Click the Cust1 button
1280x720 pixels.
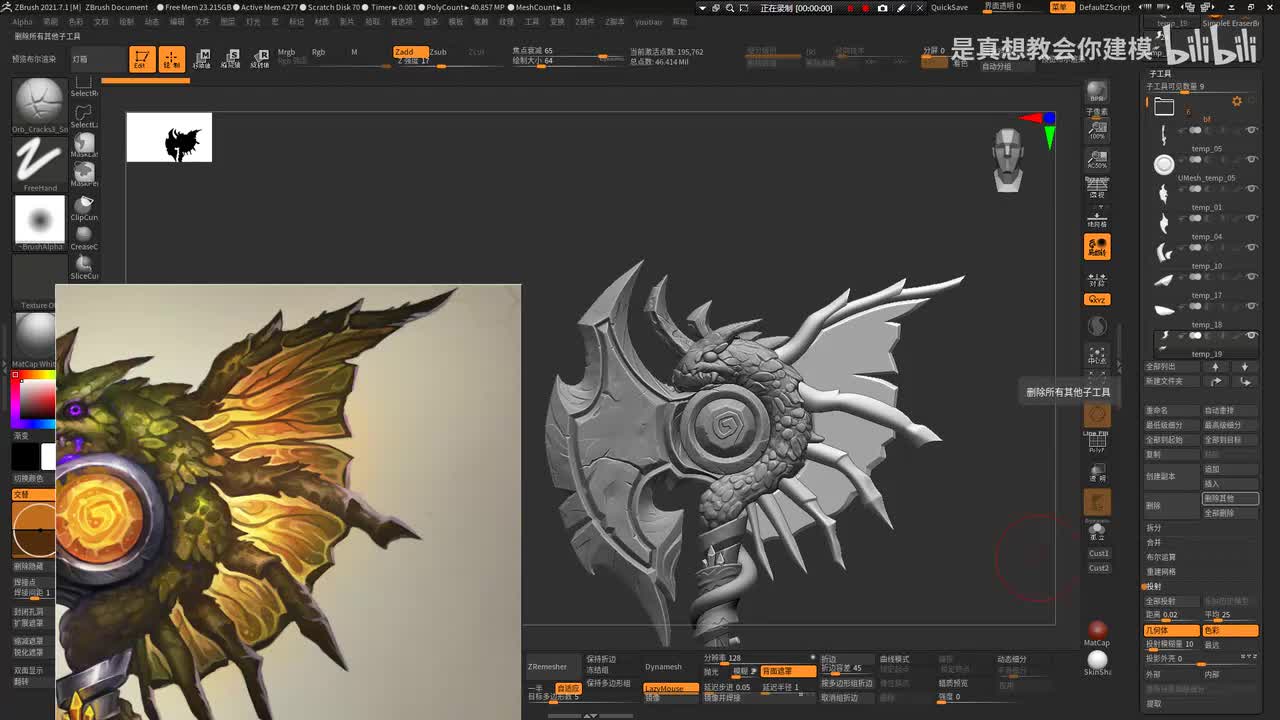click(1099, 553)
